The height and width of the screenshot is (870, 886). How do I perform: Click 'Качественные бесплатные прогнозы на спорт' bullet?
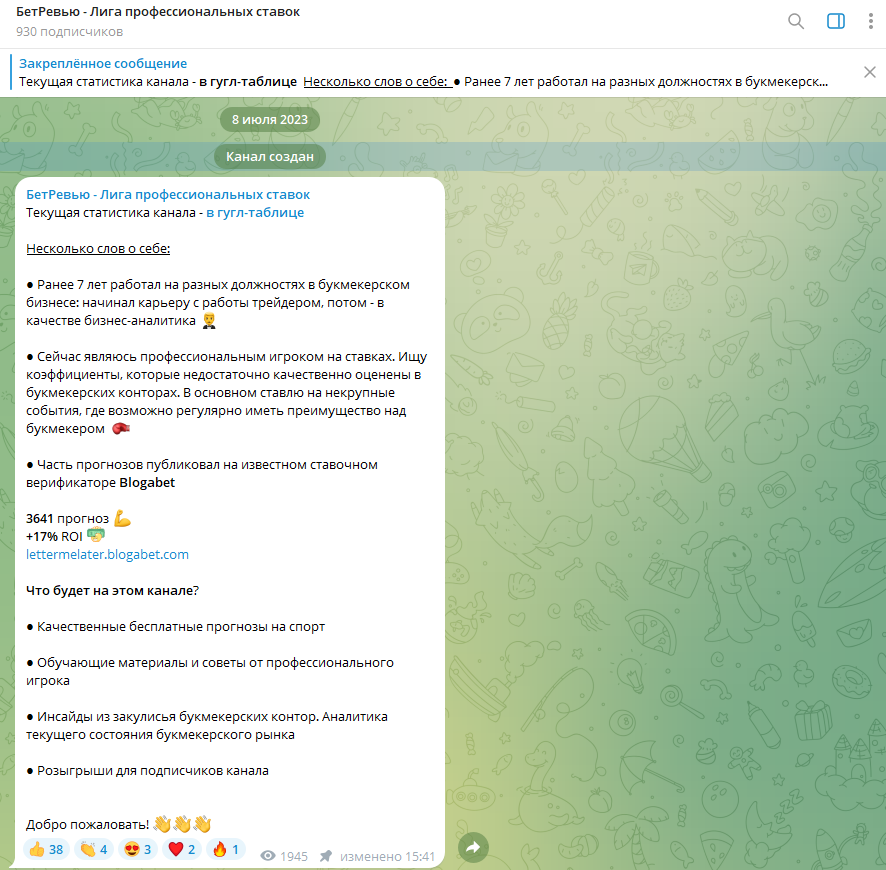point(181,627)
